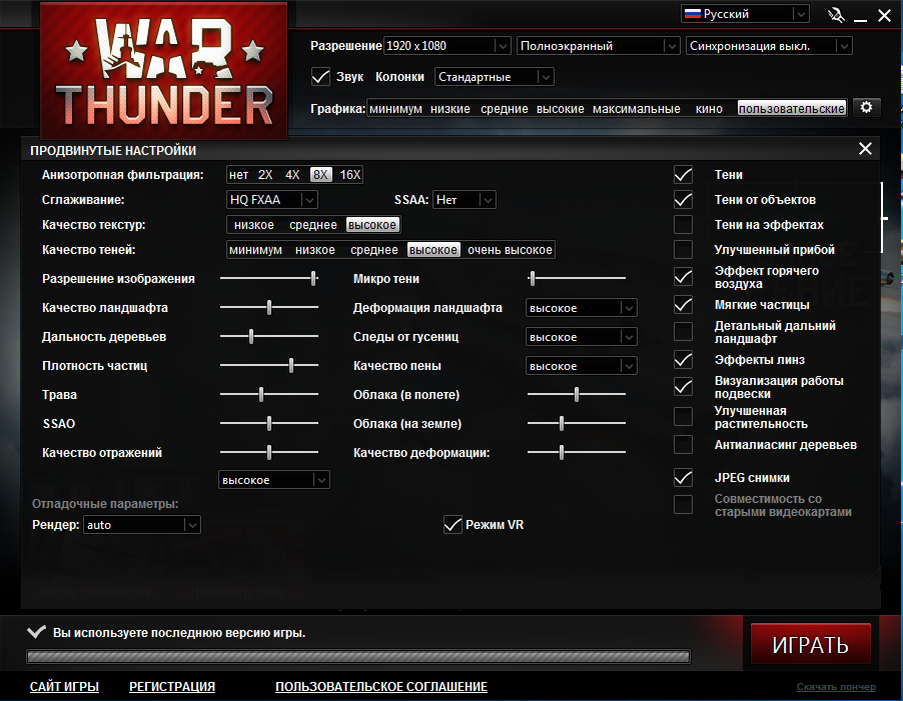
Task: Enable Детальный дальний ландшафт checkbox
Action: click(683, 332)
